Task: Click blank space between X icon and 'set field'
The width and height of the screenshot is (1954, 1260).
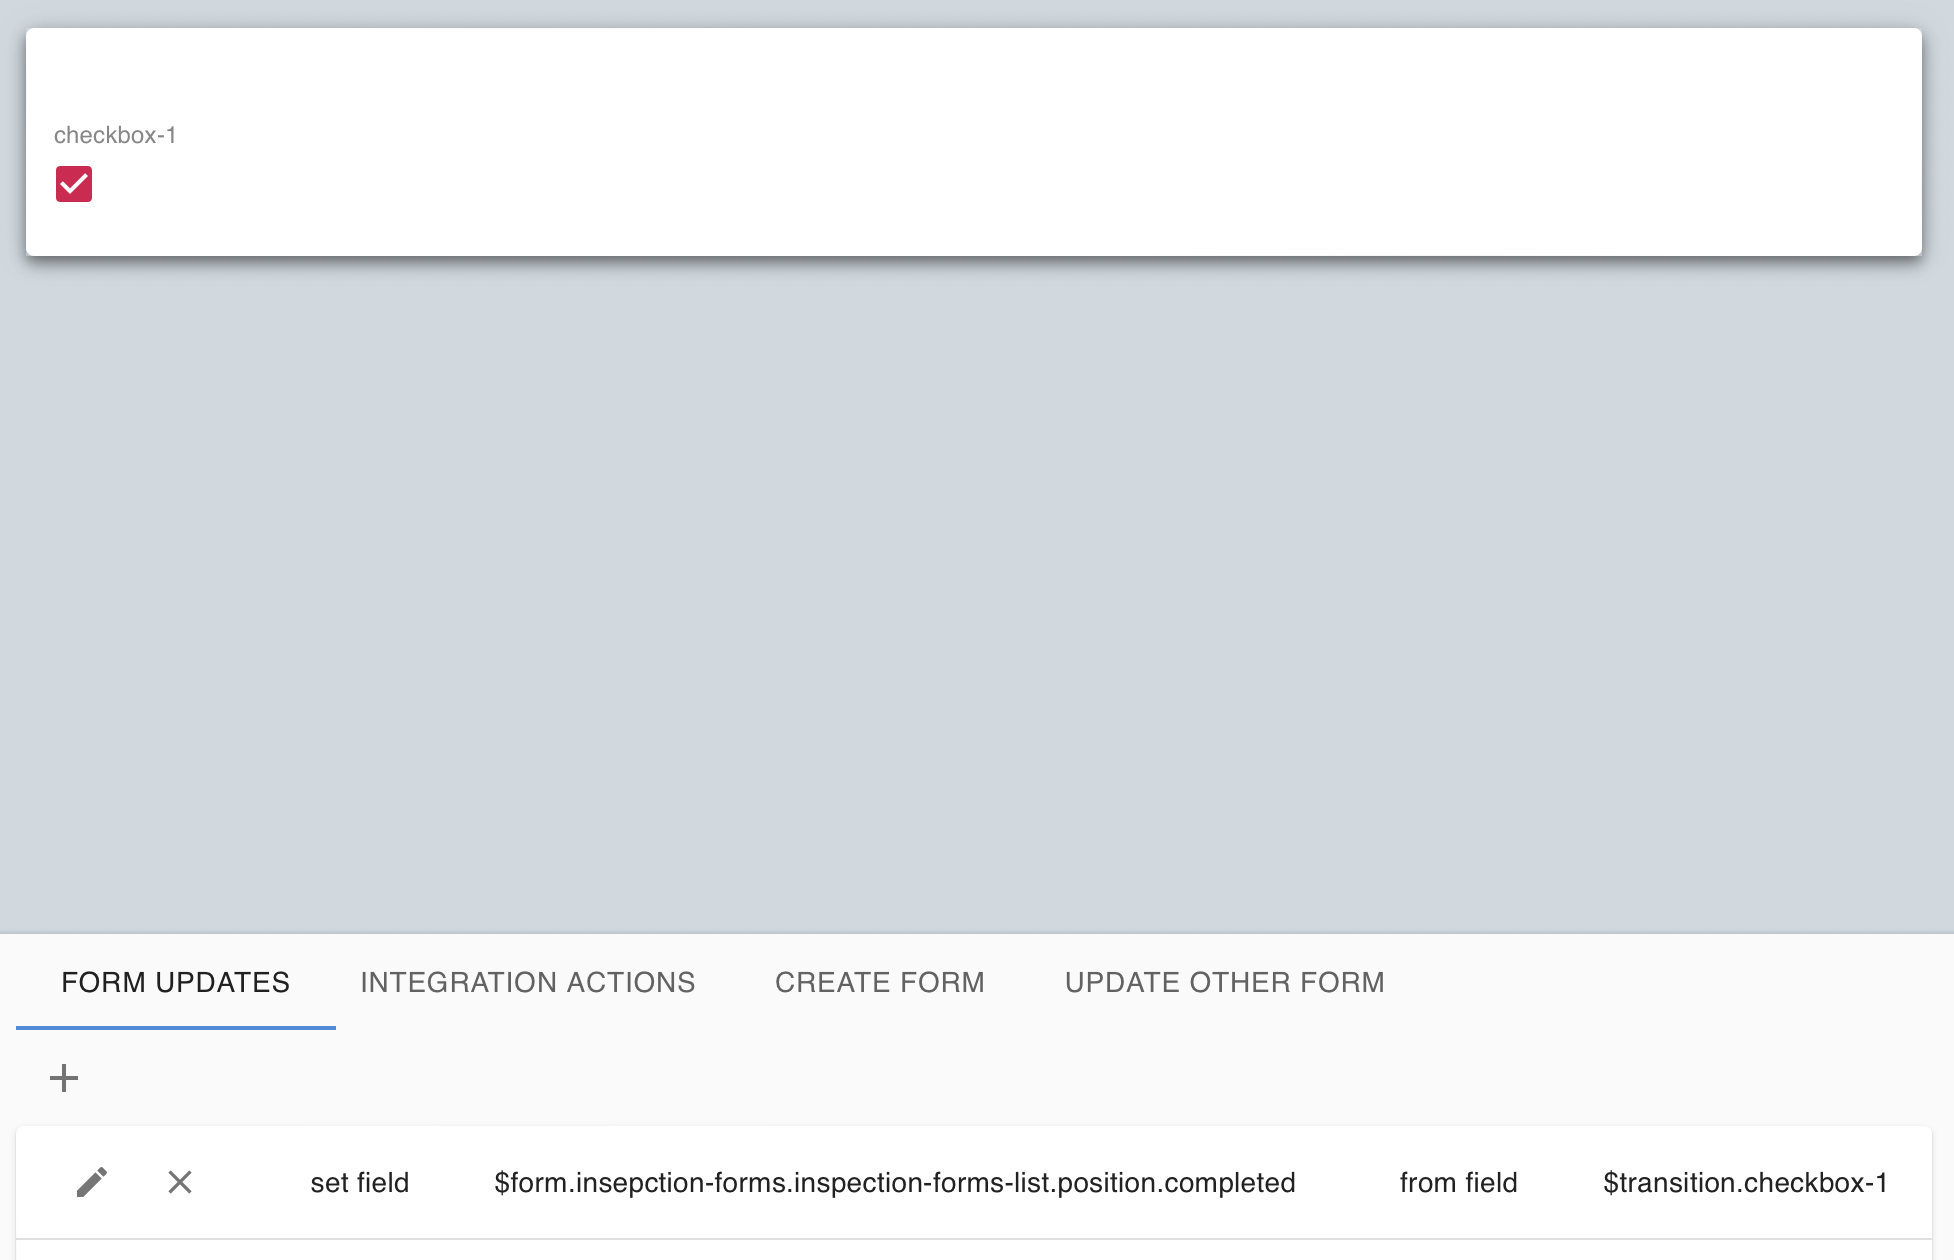Action: click(x=250, y=1182)
